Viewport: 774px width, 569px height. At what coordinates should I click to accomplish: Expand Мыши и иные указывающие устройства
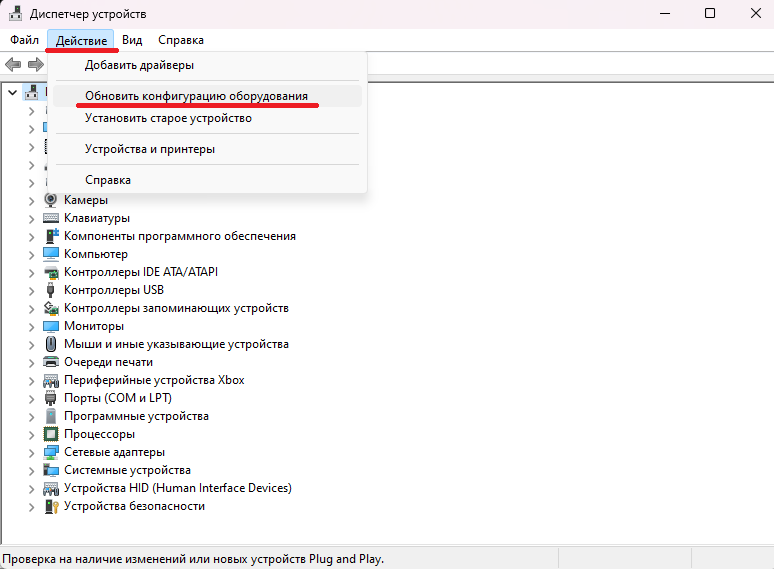point(32,344)
